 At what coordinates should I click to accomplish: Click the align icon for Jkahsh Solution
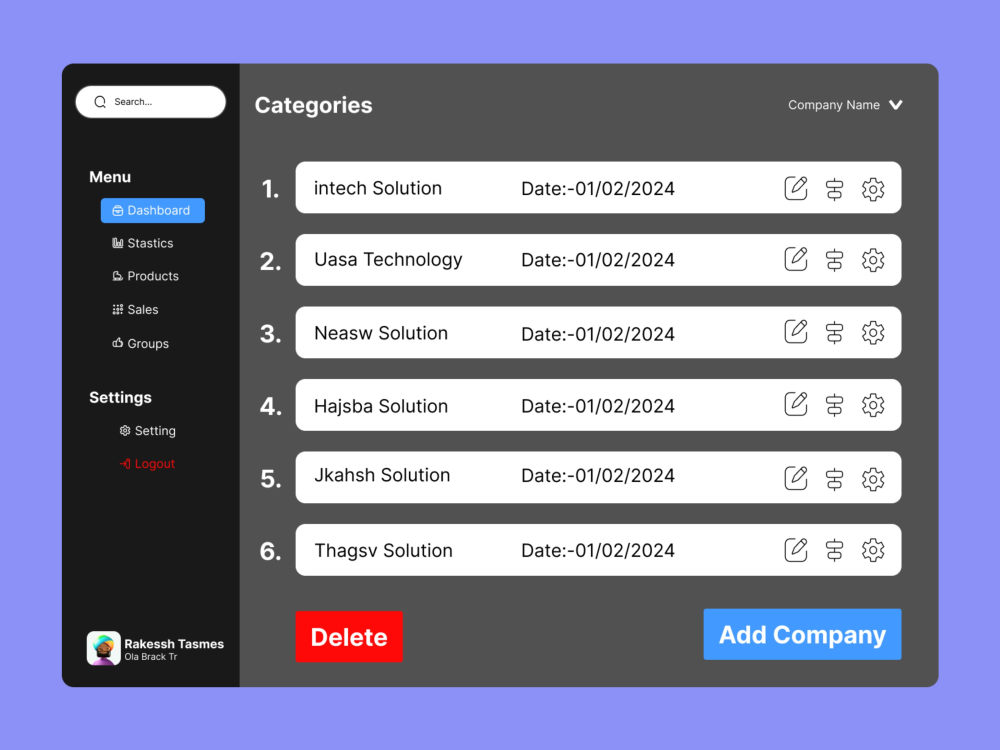(834, 480)
